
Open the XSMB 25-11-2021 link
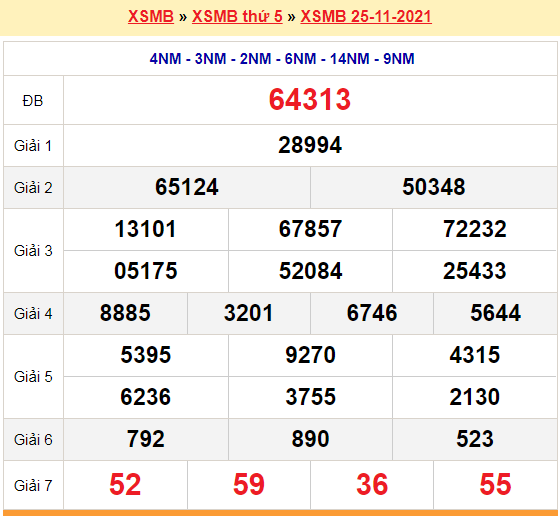pyautogui.click(x=366, y=16)
